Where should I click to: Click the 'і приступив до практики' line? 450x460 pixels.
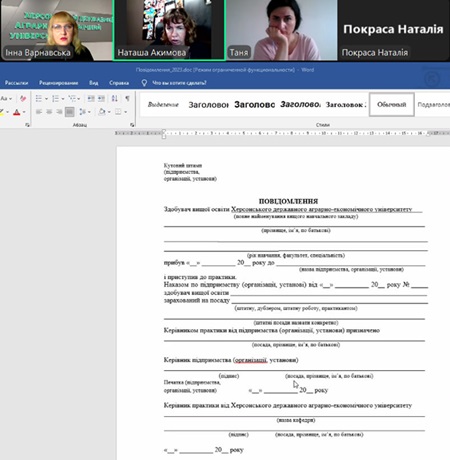click(x=200, y=277)
